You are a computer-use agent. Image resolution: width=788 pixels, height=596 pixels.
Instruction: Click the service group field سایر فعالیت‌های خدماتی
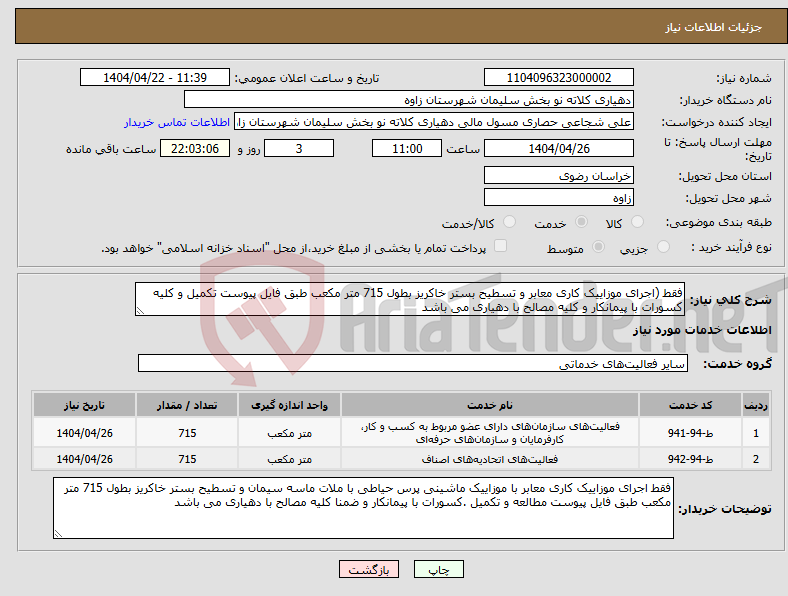click(413, 363)
